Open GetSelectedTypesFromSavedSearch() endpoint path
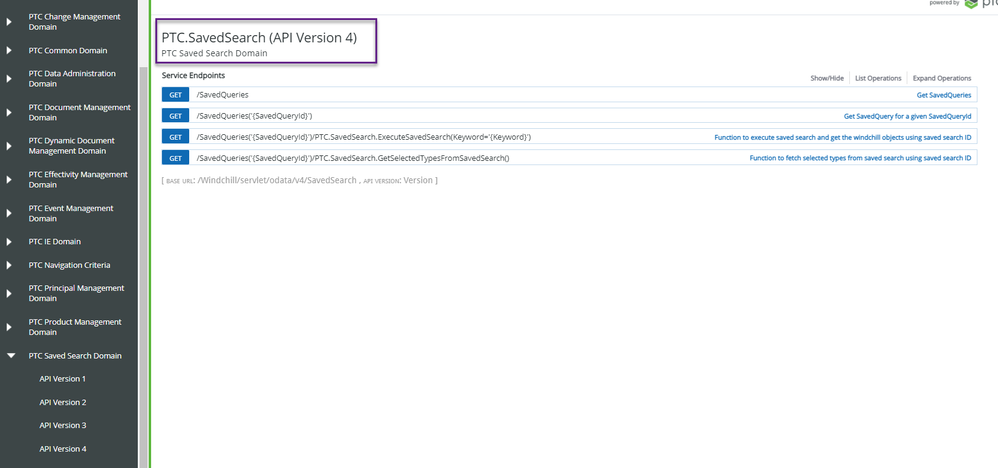The height and width of the screenshot is (468, 998). click(353, 158)
